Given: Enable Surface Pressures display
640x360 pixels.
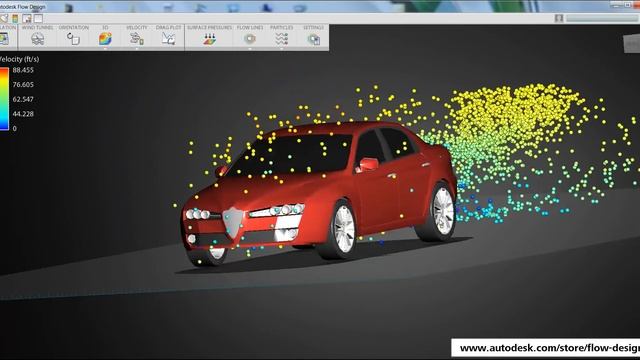Looking at the screenshot, I should (x=209, y=39).
